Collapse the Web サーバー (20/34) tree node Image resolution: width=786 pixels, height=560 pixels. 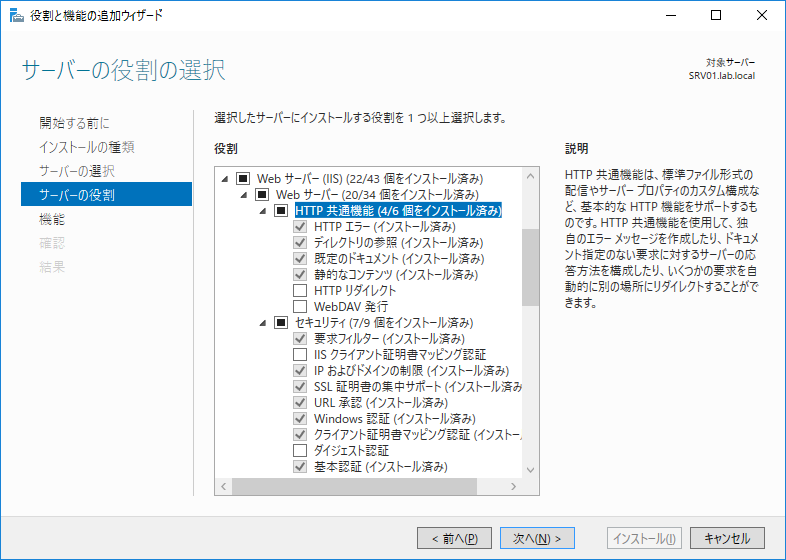tap(244, 195)
